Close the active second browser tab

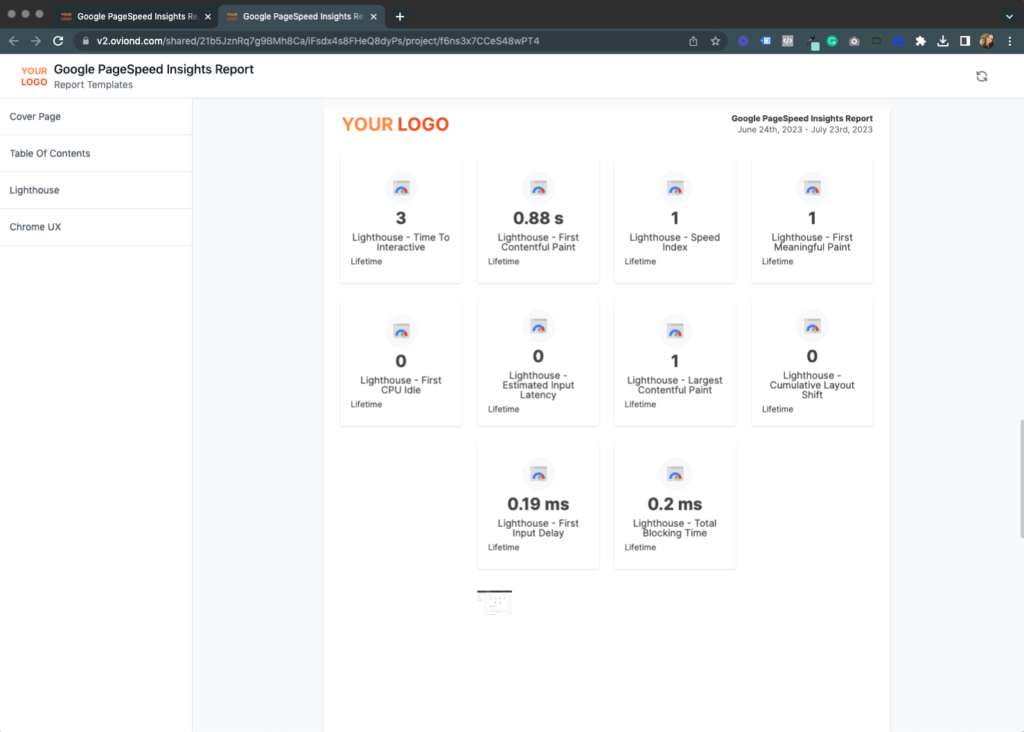pyautogui.click(x=374, y=16)
